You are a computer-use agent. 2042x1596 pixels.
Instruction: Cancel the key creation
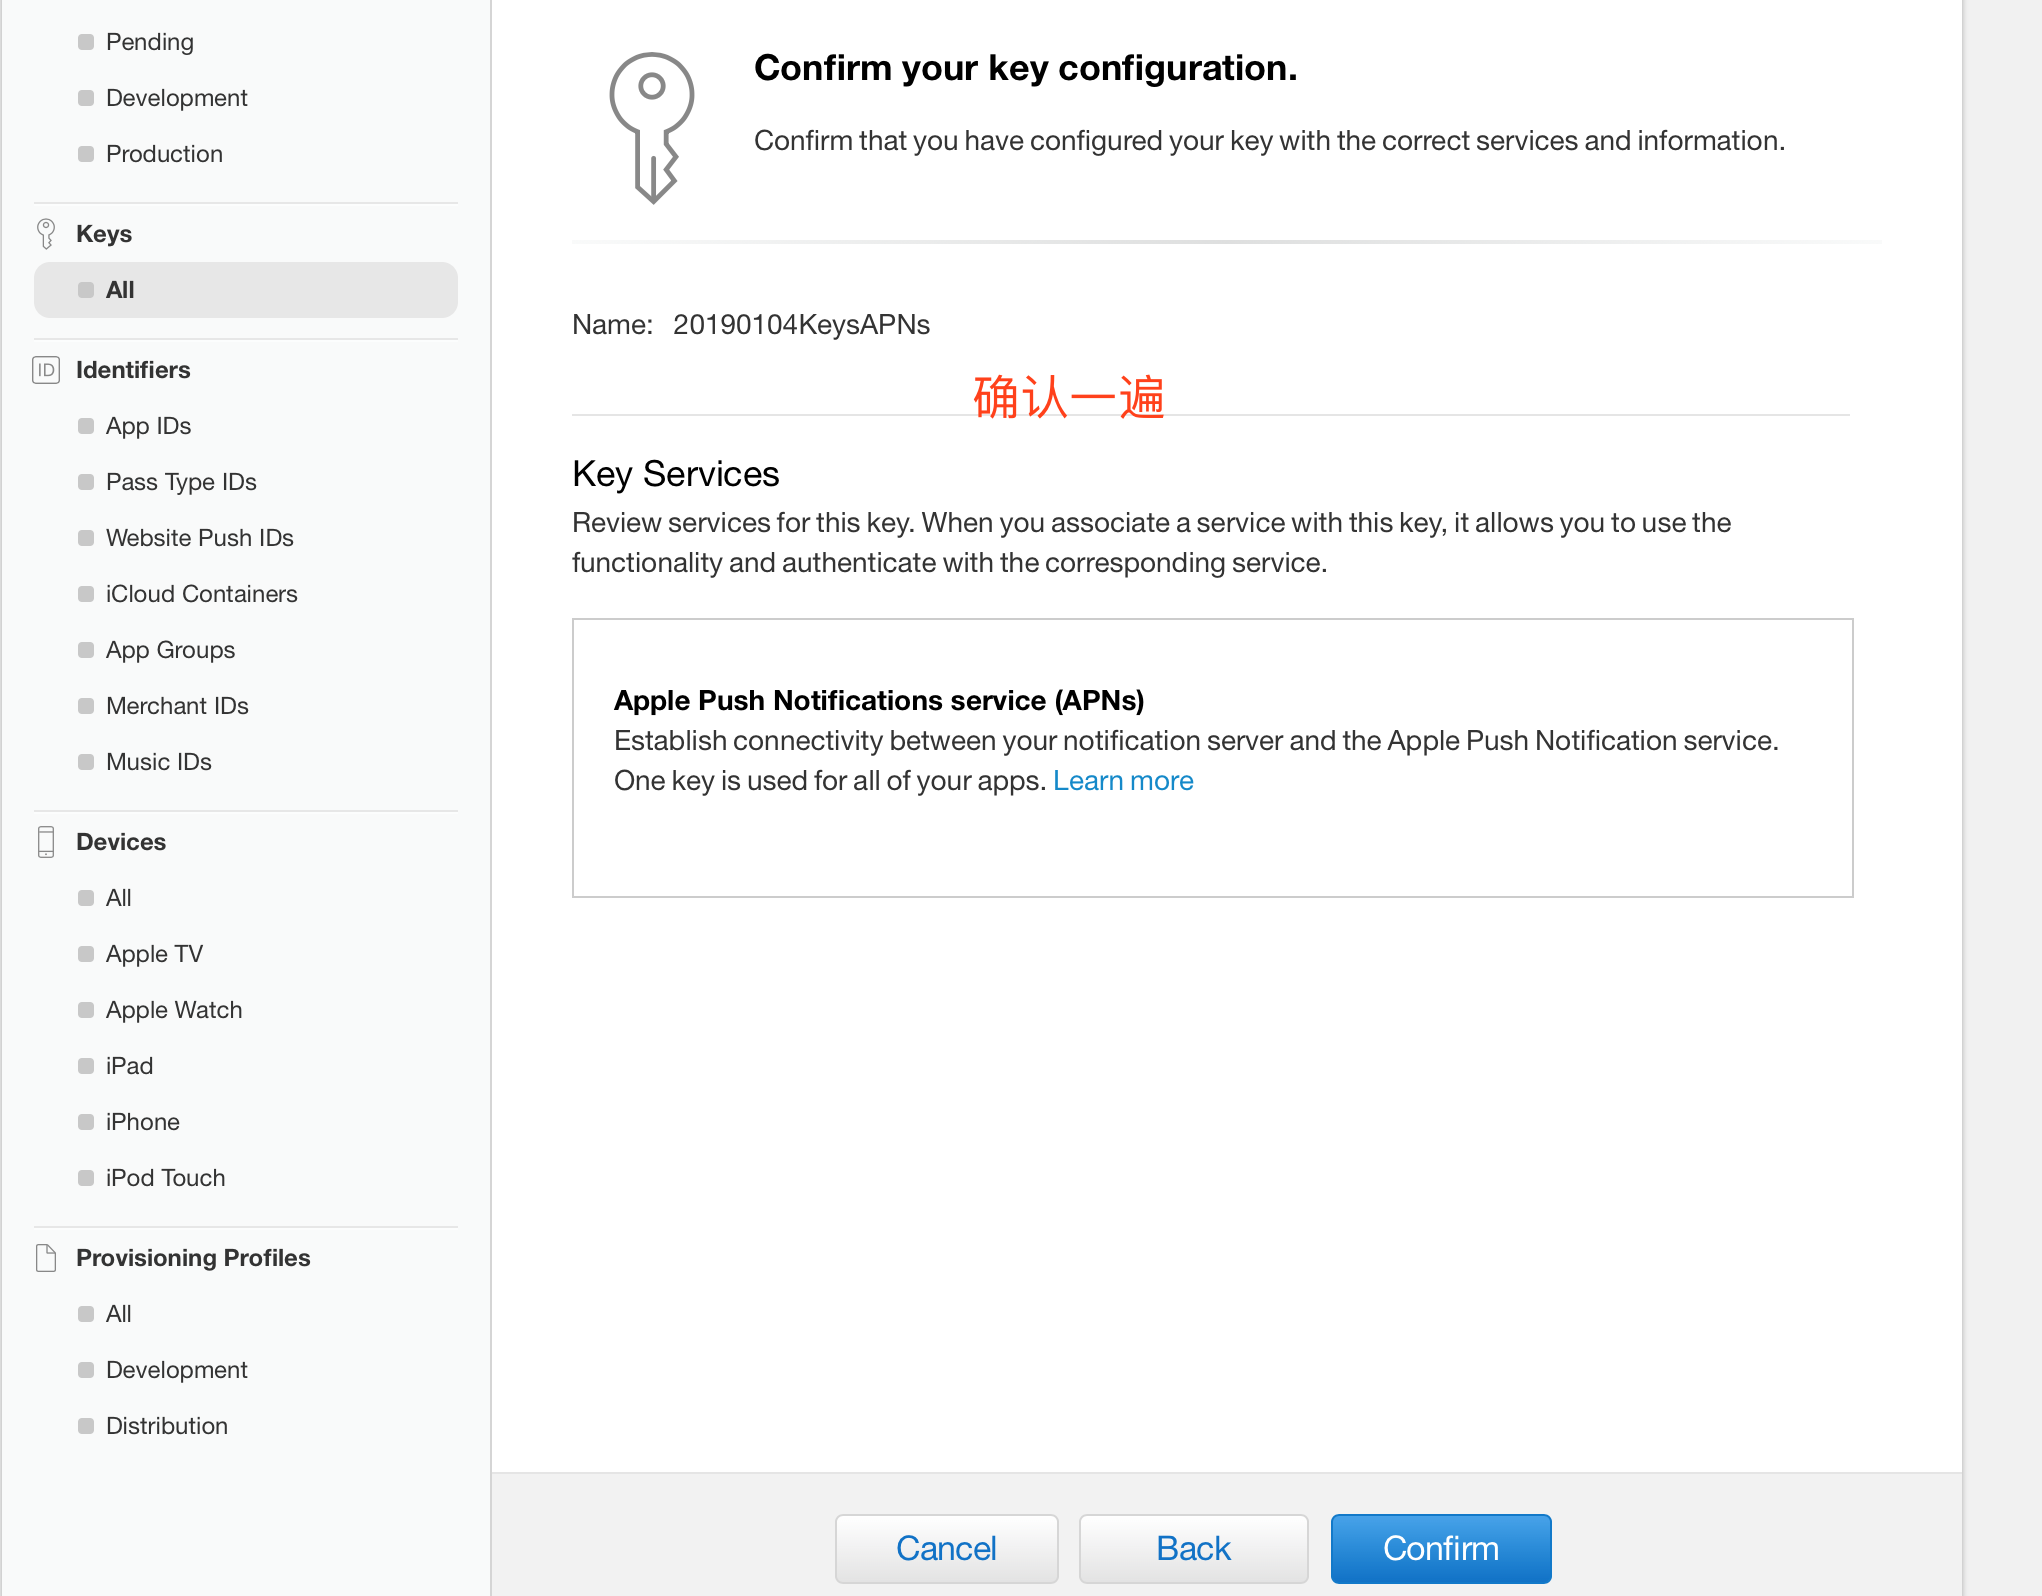pos(946,1548)
